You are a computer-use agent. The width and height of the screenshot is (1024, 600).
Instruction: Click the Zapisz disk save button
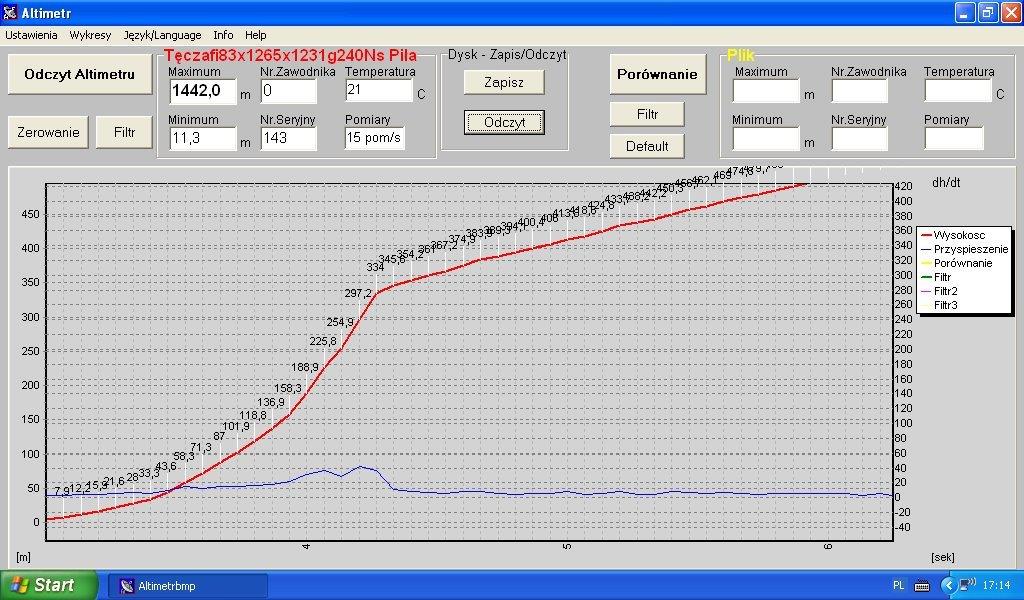[x=504, y=83]
